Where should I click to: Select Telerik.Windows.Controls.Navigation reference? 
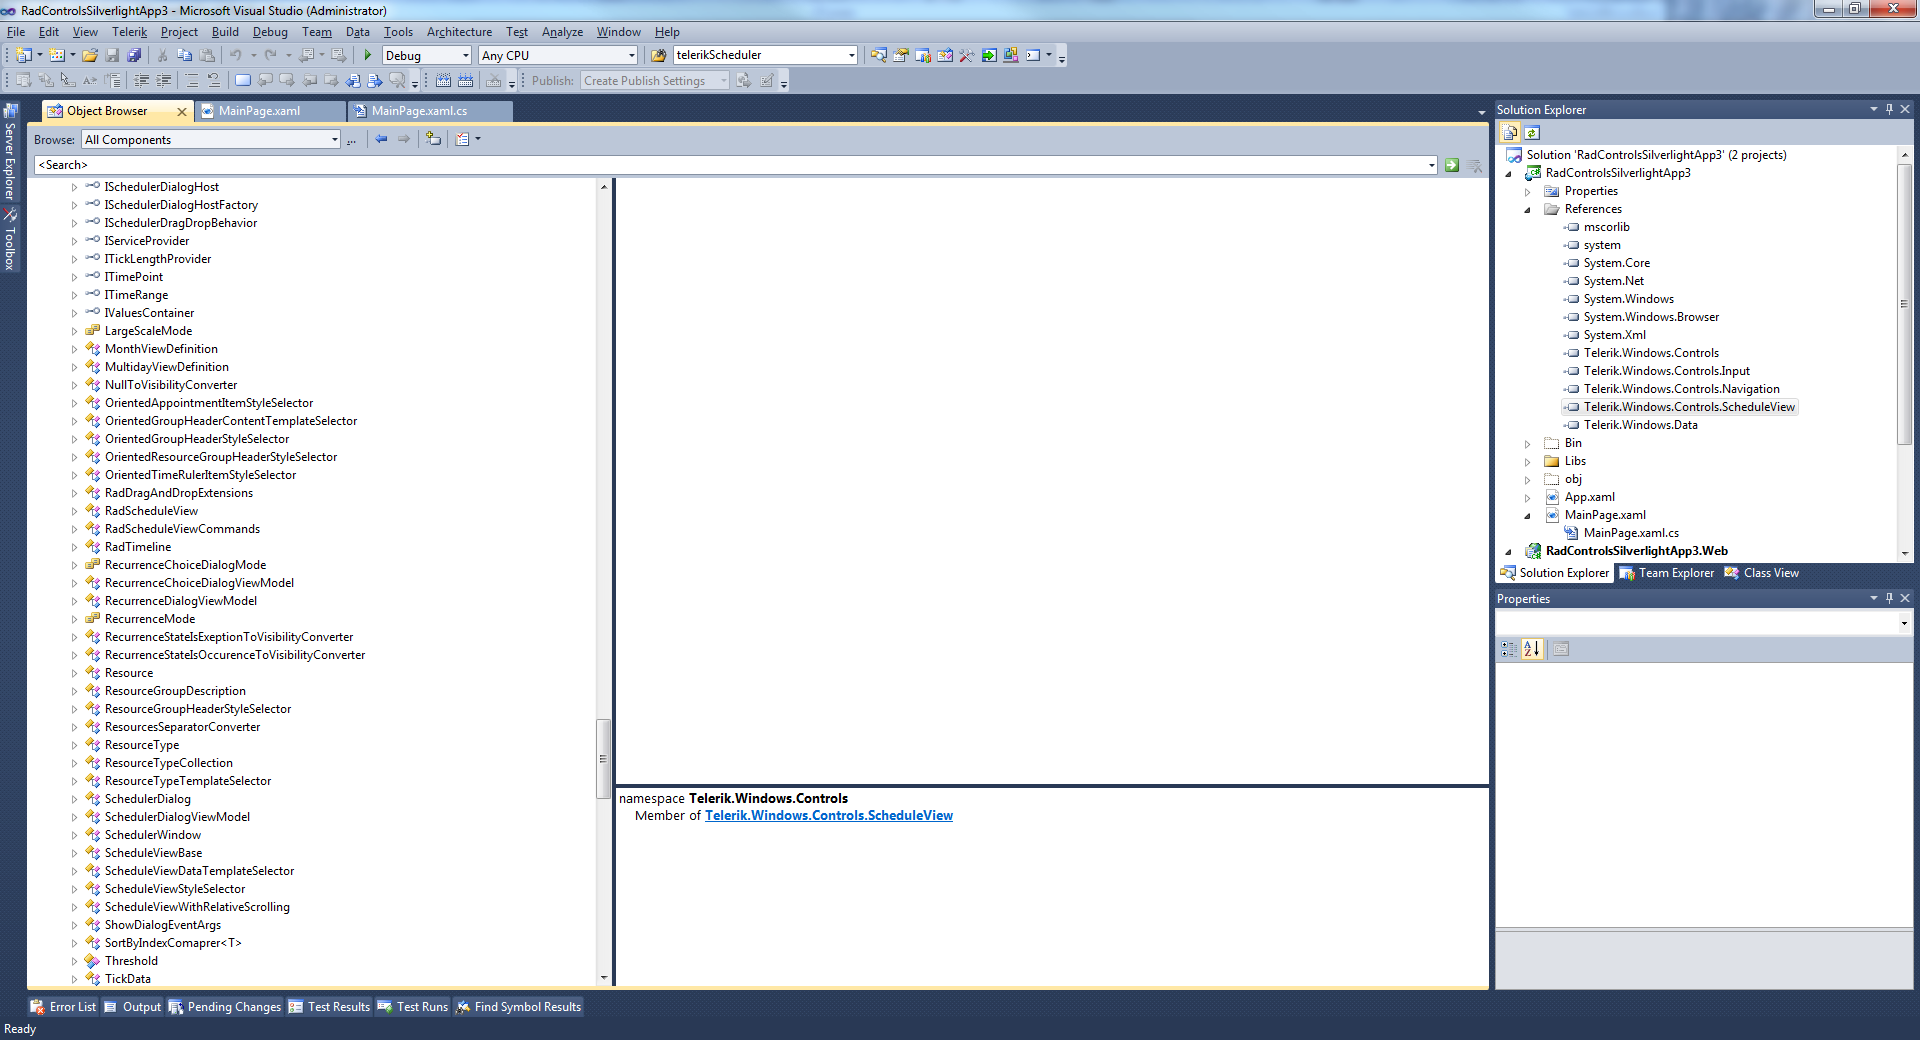(x=1681, y=389)
